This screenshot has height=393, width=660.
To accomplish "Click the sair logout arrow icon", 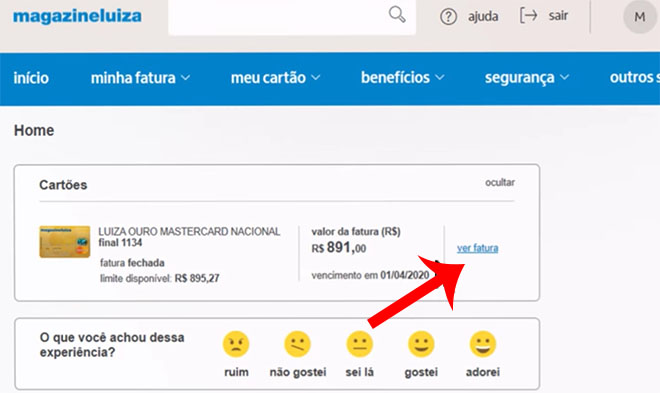I will [529, 16].
